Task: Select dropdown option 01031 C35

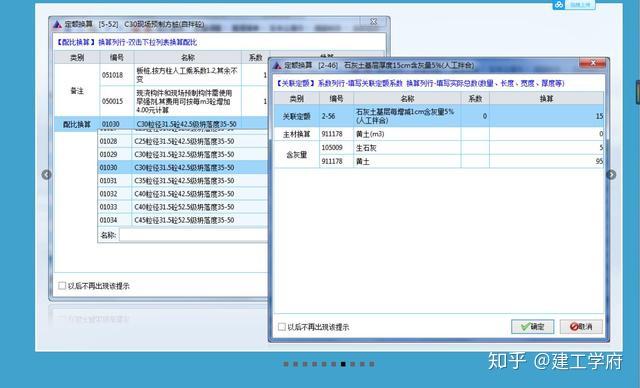Action: pos(182,181)
